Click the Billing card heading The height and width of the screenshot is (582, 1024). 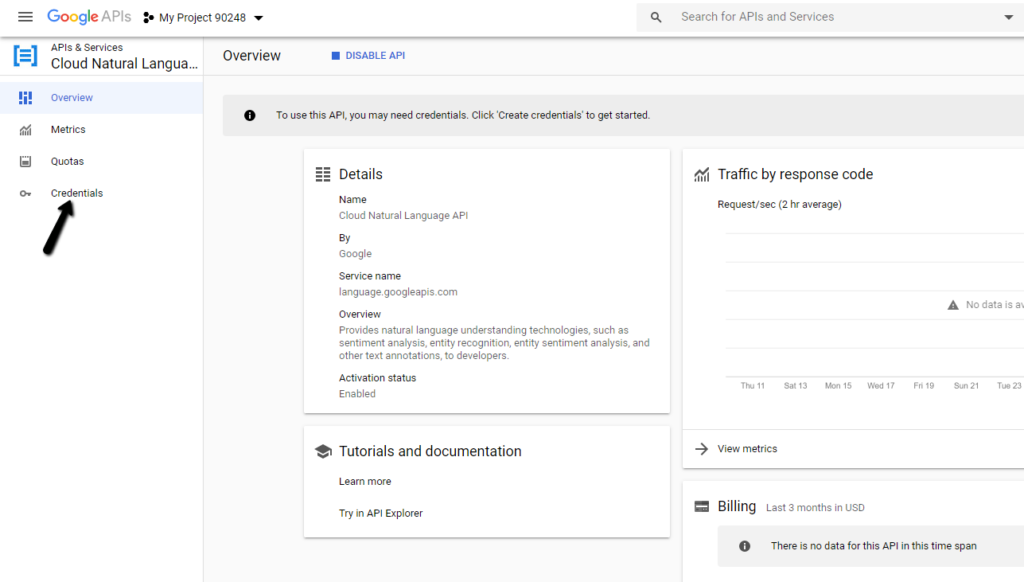coord(737,506)
